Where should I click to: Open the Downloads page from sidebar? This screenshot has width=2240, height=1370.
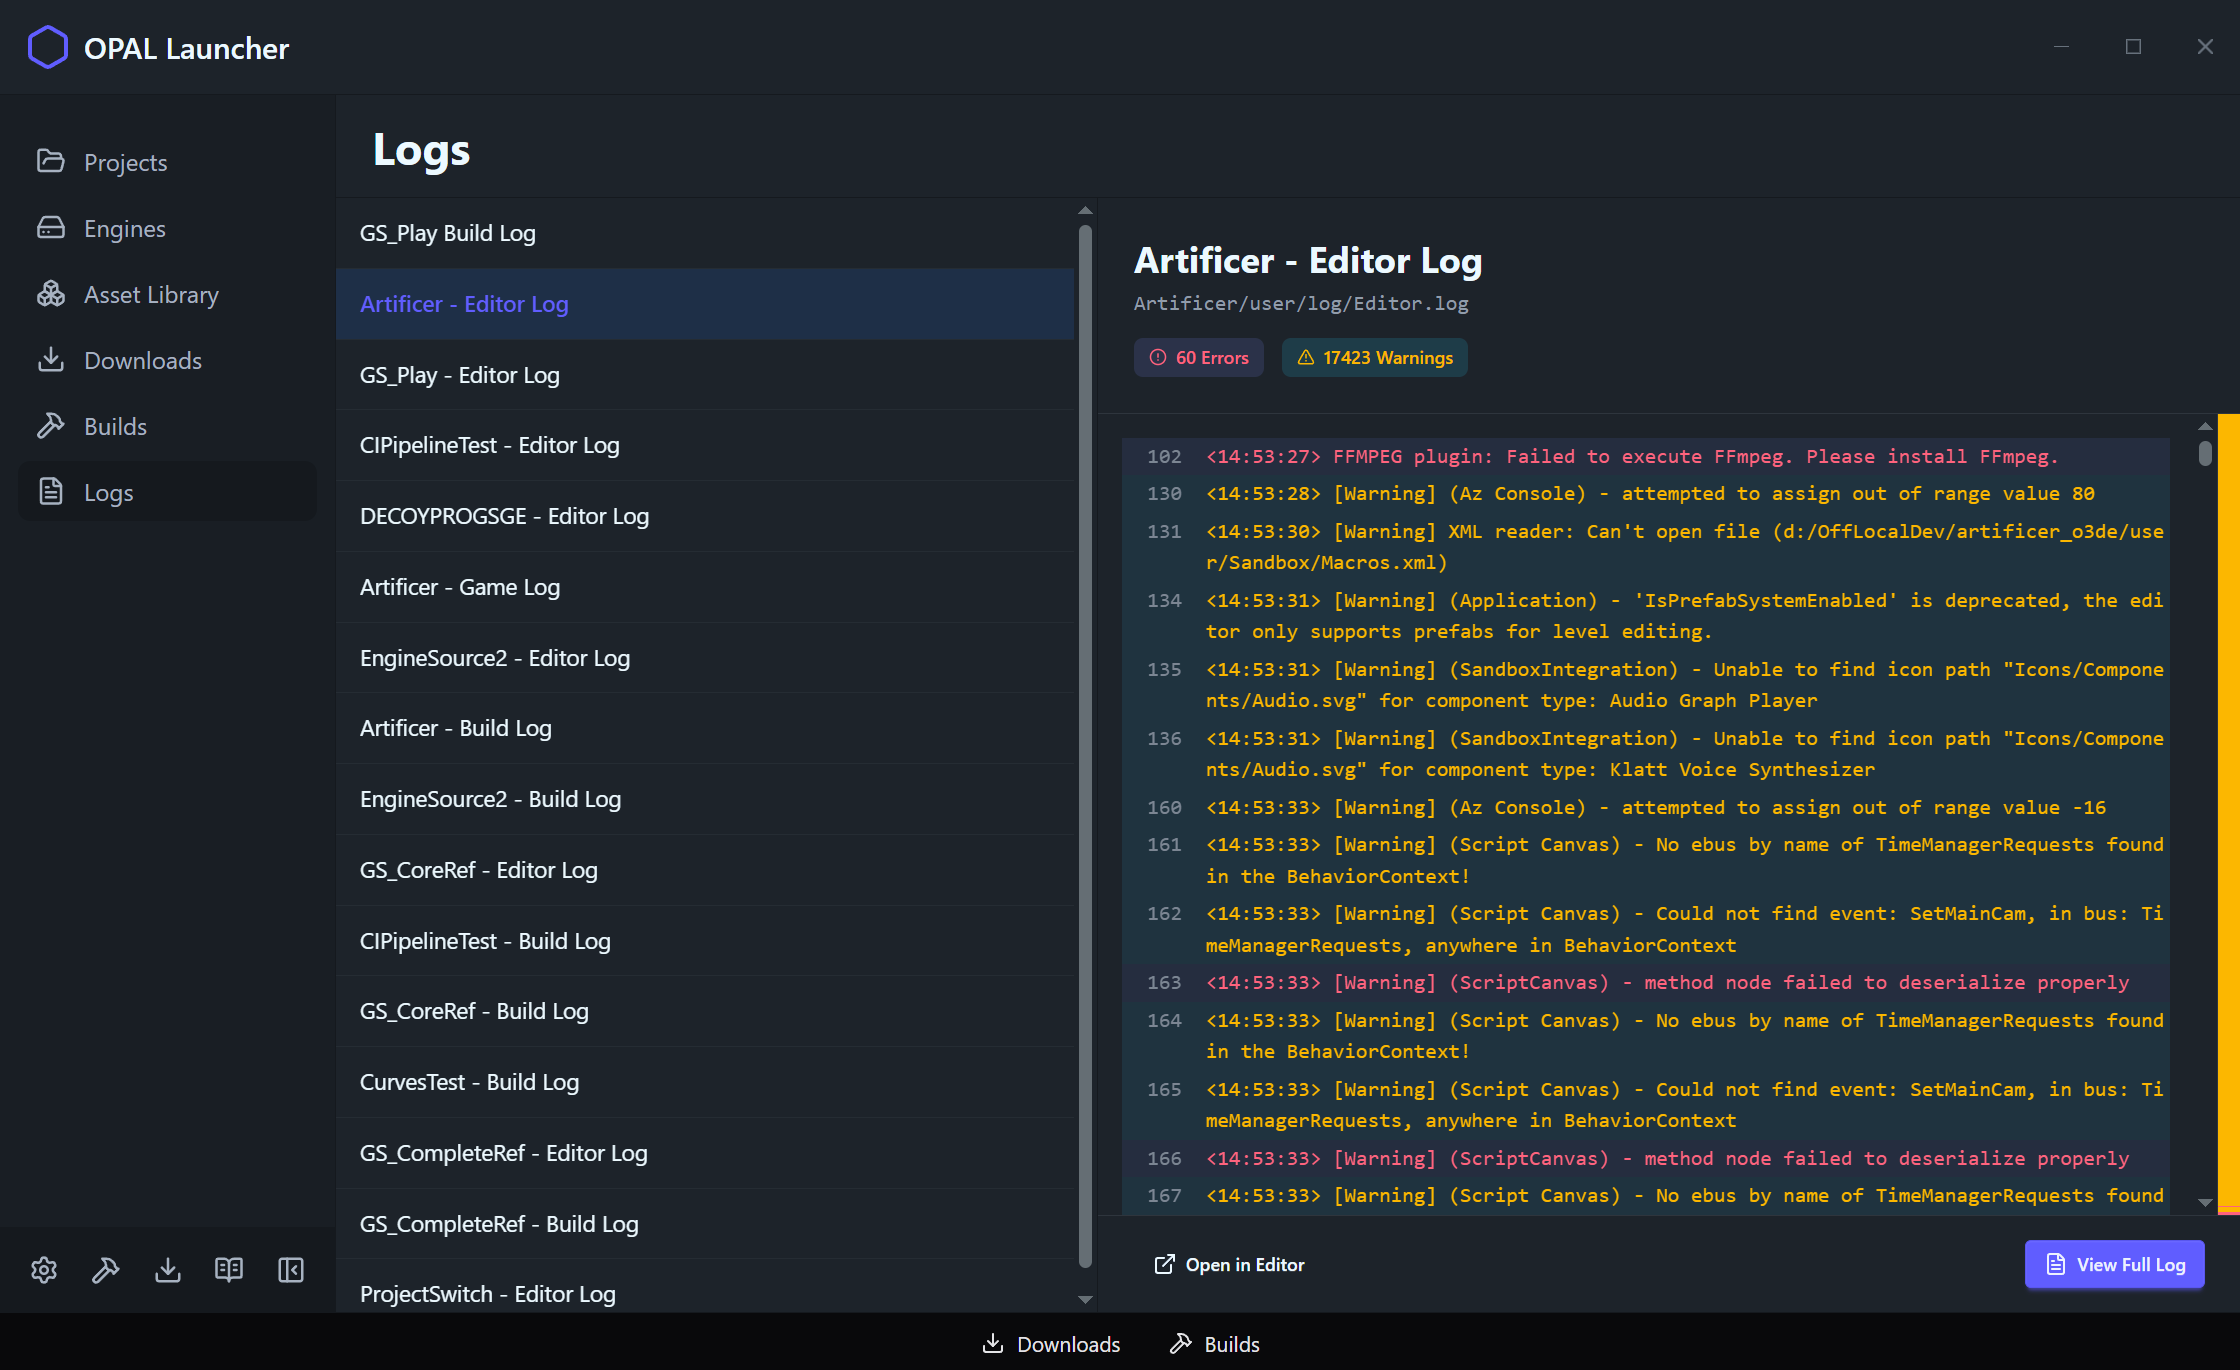click(167, 360)
